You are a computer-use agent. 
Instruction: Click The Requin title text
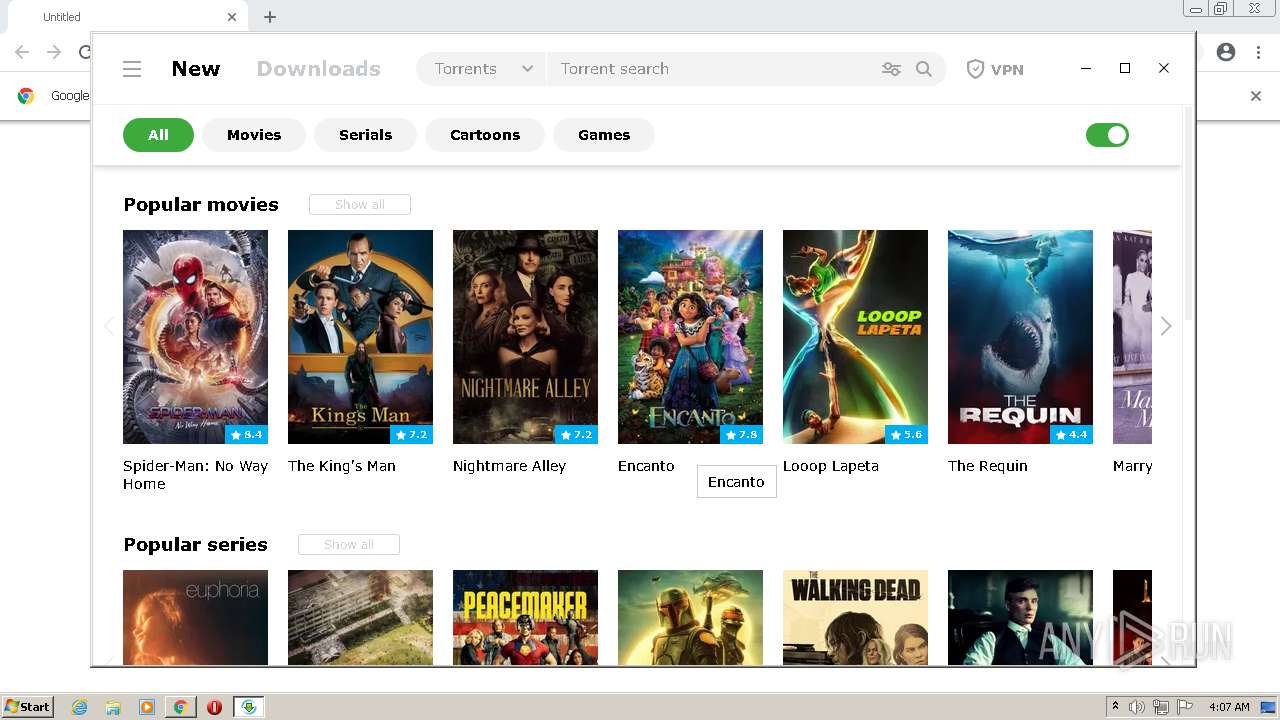(988, 466)
